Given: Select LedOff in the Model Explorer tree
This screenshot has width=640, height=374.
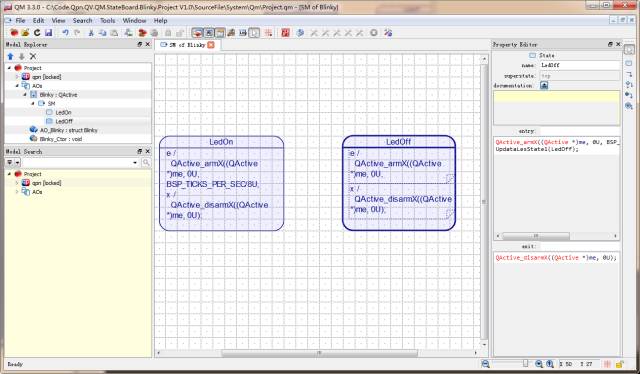Looking at the screenshot, I should [64, 121].
